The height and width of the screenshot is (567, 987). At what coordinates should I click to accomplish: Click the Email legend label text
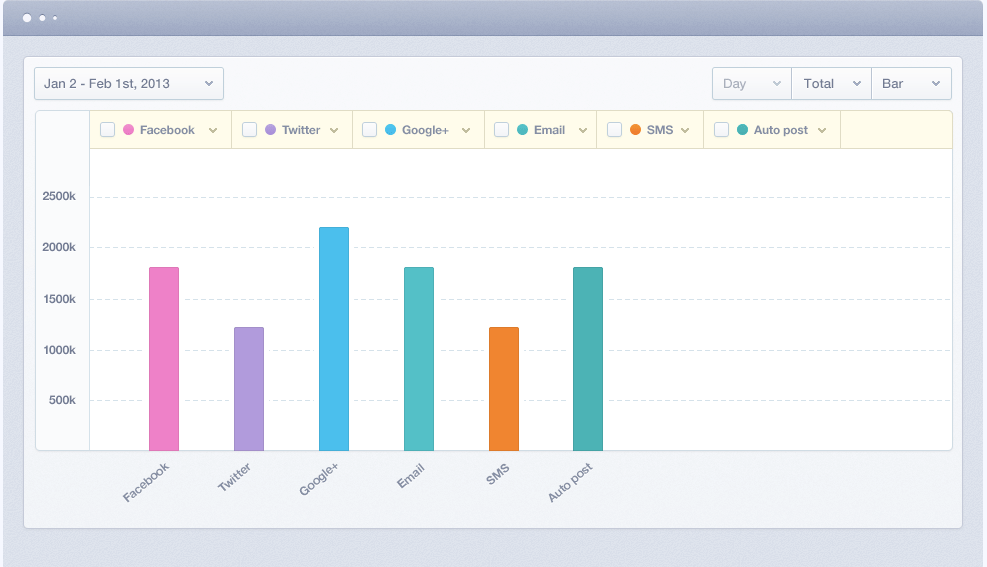[550, 130]
